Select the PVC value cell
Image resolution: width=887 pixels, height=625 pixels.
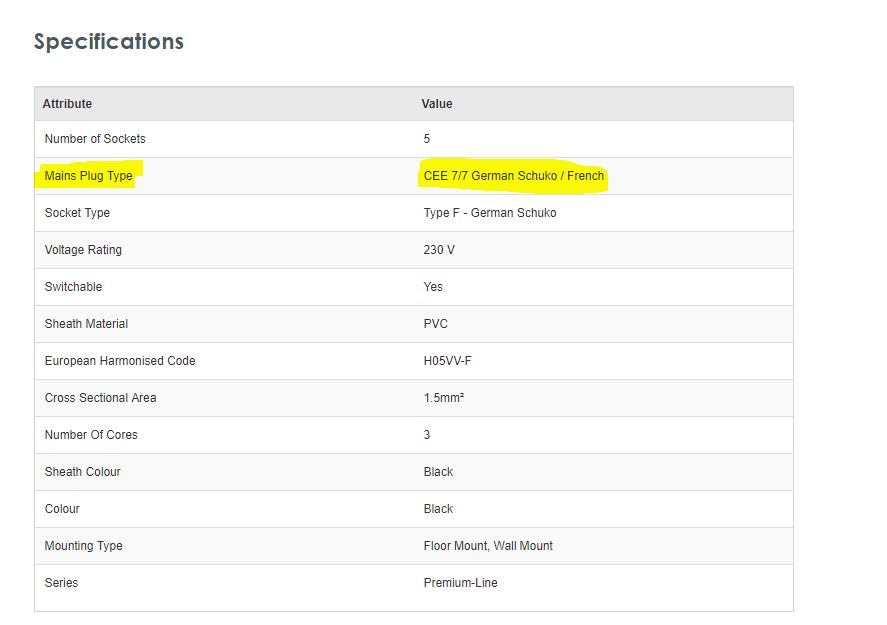point(436,324)
